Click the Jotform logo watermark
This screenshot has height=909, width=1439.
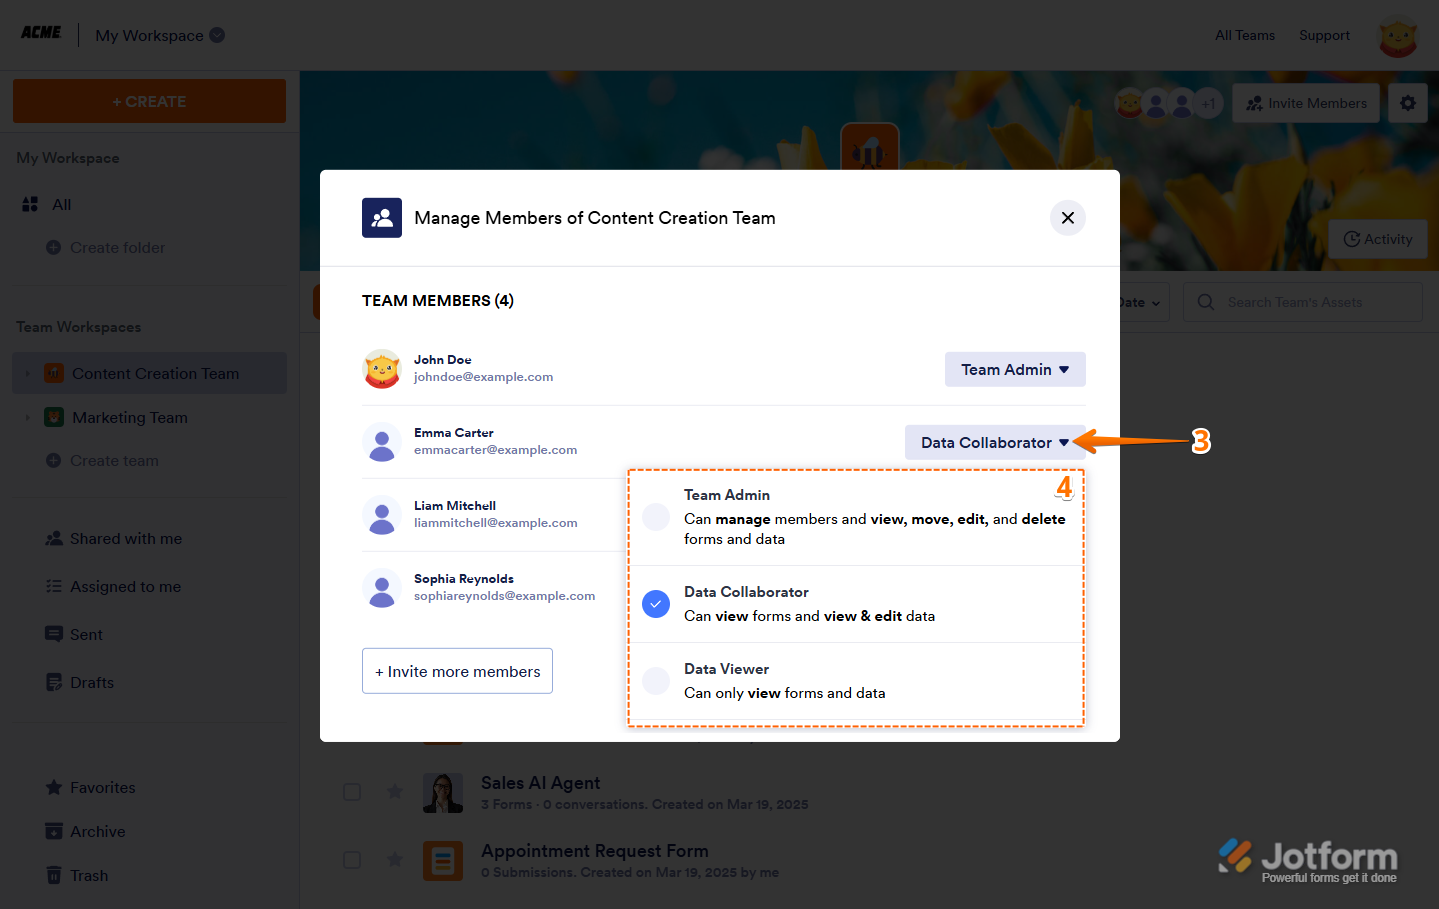pos(1308,859)
